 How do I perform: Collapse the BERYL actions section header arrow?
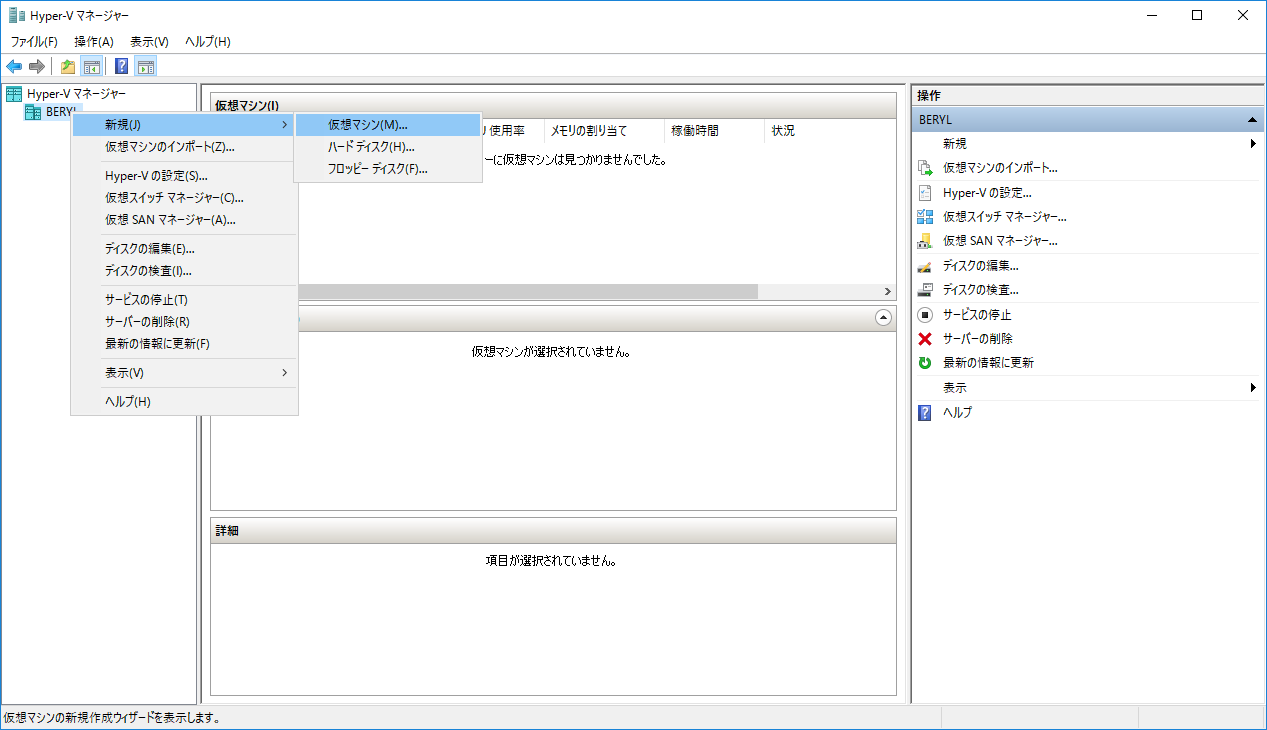pos(1251,120)
